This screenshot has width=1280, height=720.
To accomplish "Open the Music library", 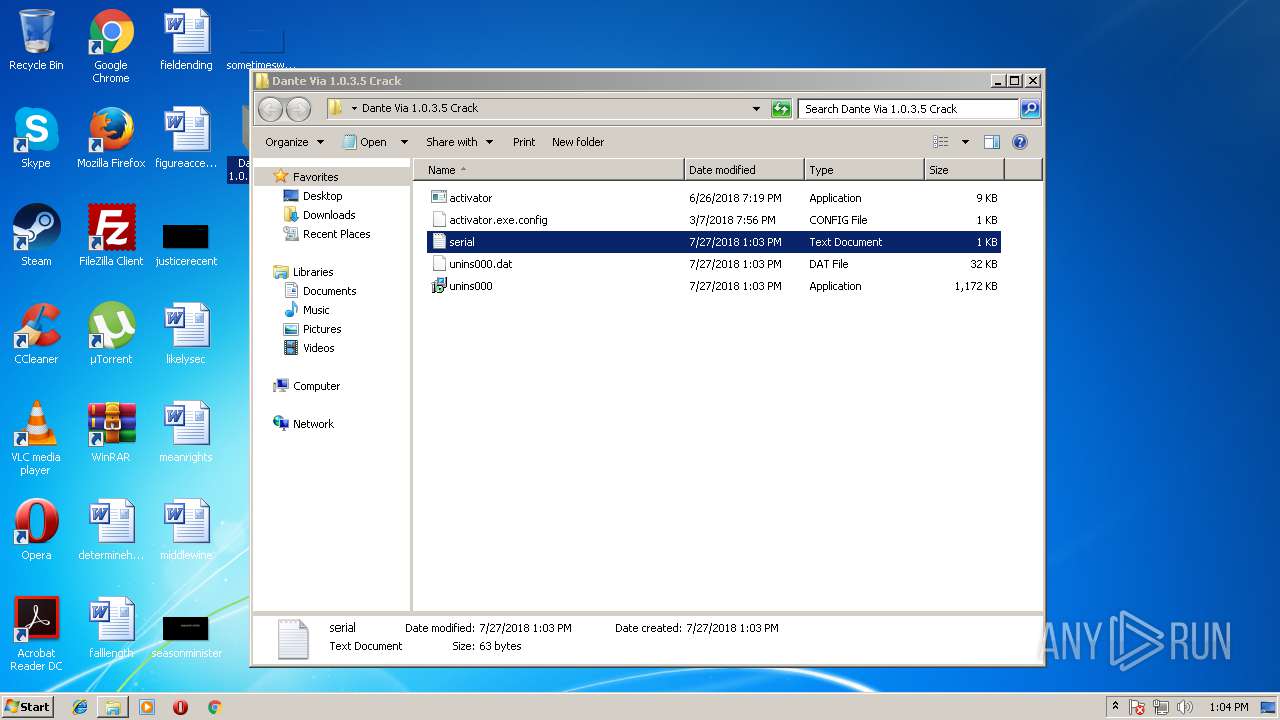I will 307,310.
